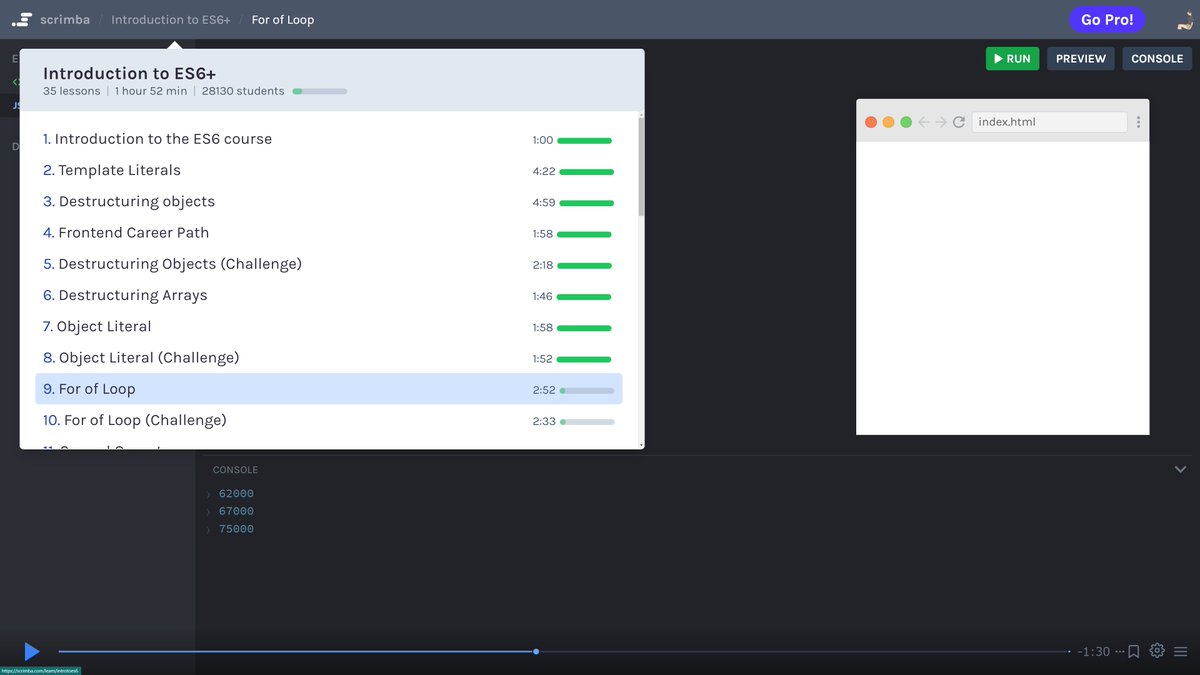Screen dimensions: 1200x675
Task: Open the preview browser's kebab menu
Action: tap(1138, 121)
